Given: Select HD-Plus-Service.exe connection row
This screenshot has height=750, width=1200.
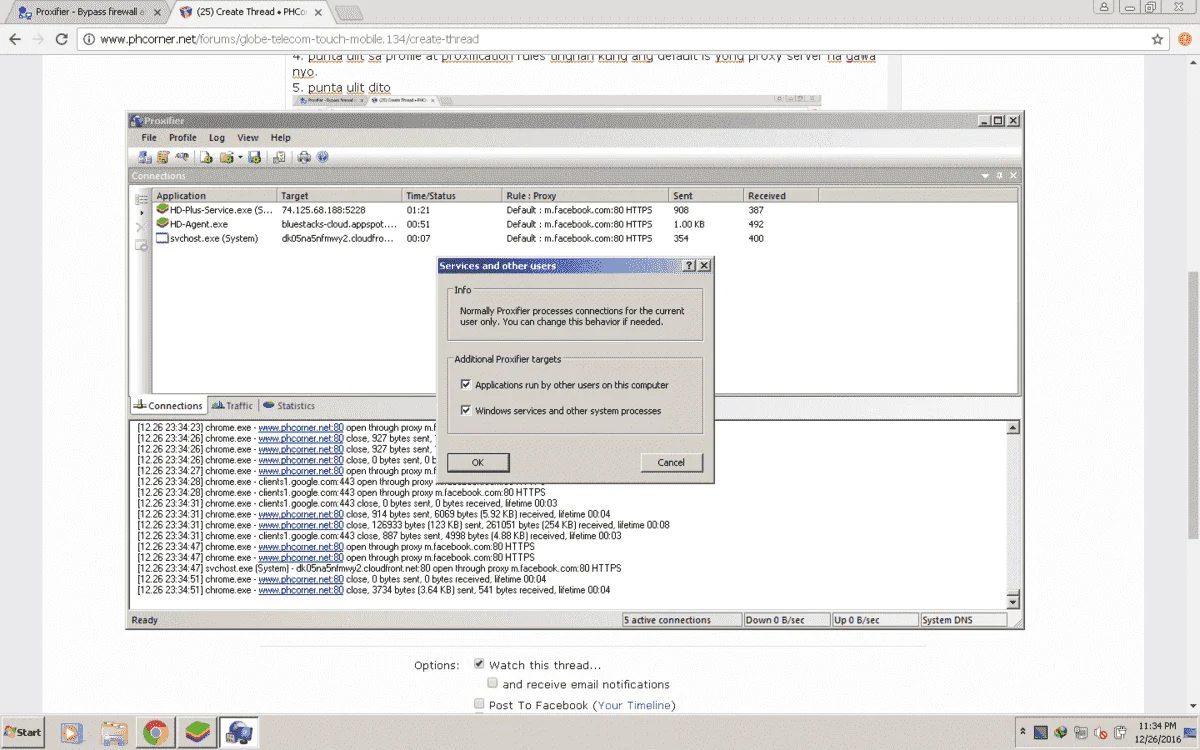Looking at the screenshot, I should (x=585, y=210).
